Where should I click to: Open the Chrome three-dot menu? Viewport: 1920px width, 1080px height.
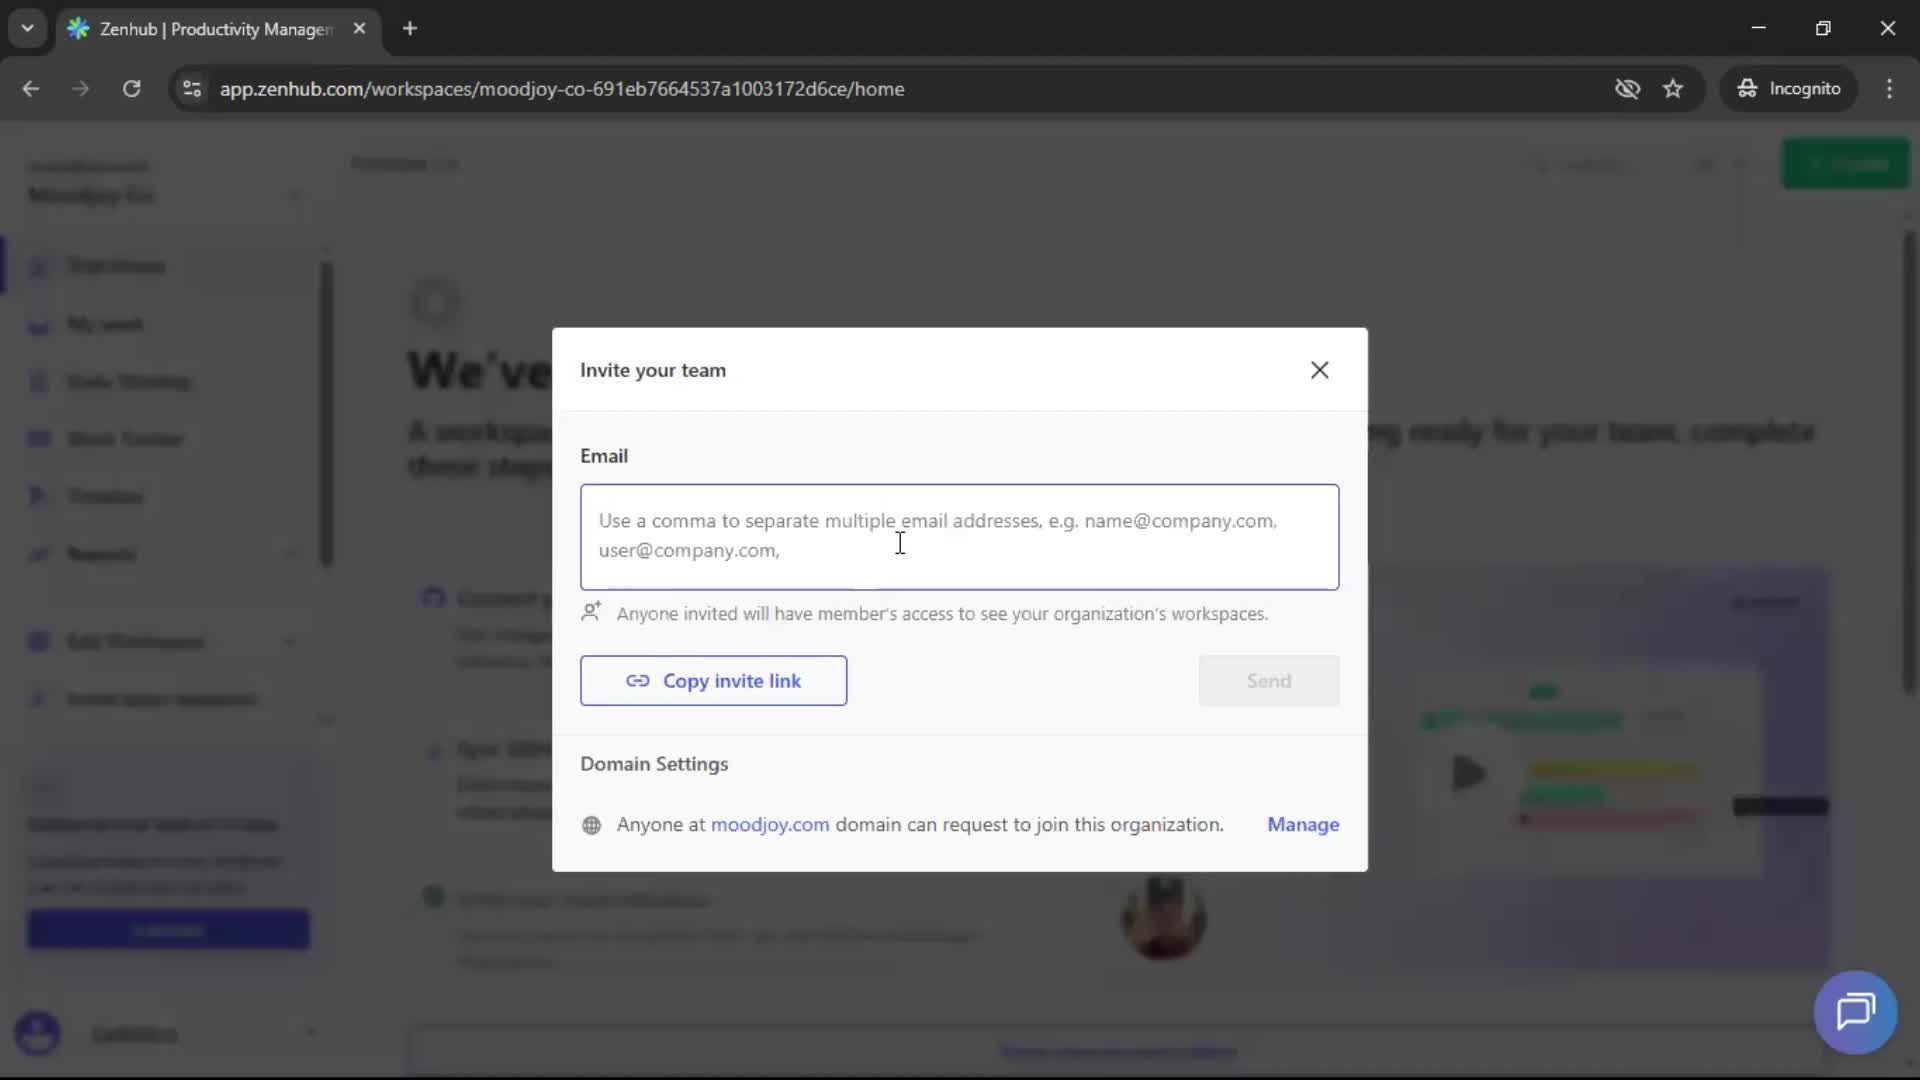click(x=1890, y=88)
